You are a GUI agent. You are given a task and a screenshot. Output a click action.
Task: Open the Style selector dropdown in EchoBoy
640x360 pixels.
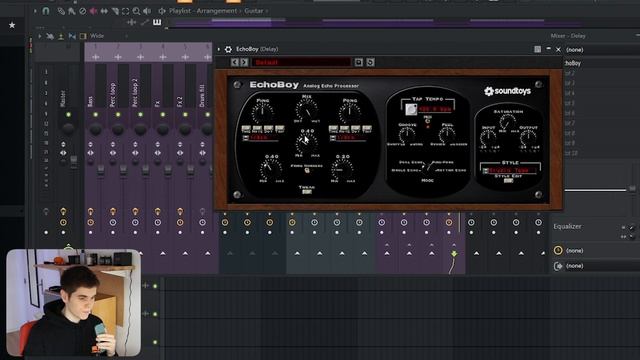pyautogui.click(x=510, y=170)
